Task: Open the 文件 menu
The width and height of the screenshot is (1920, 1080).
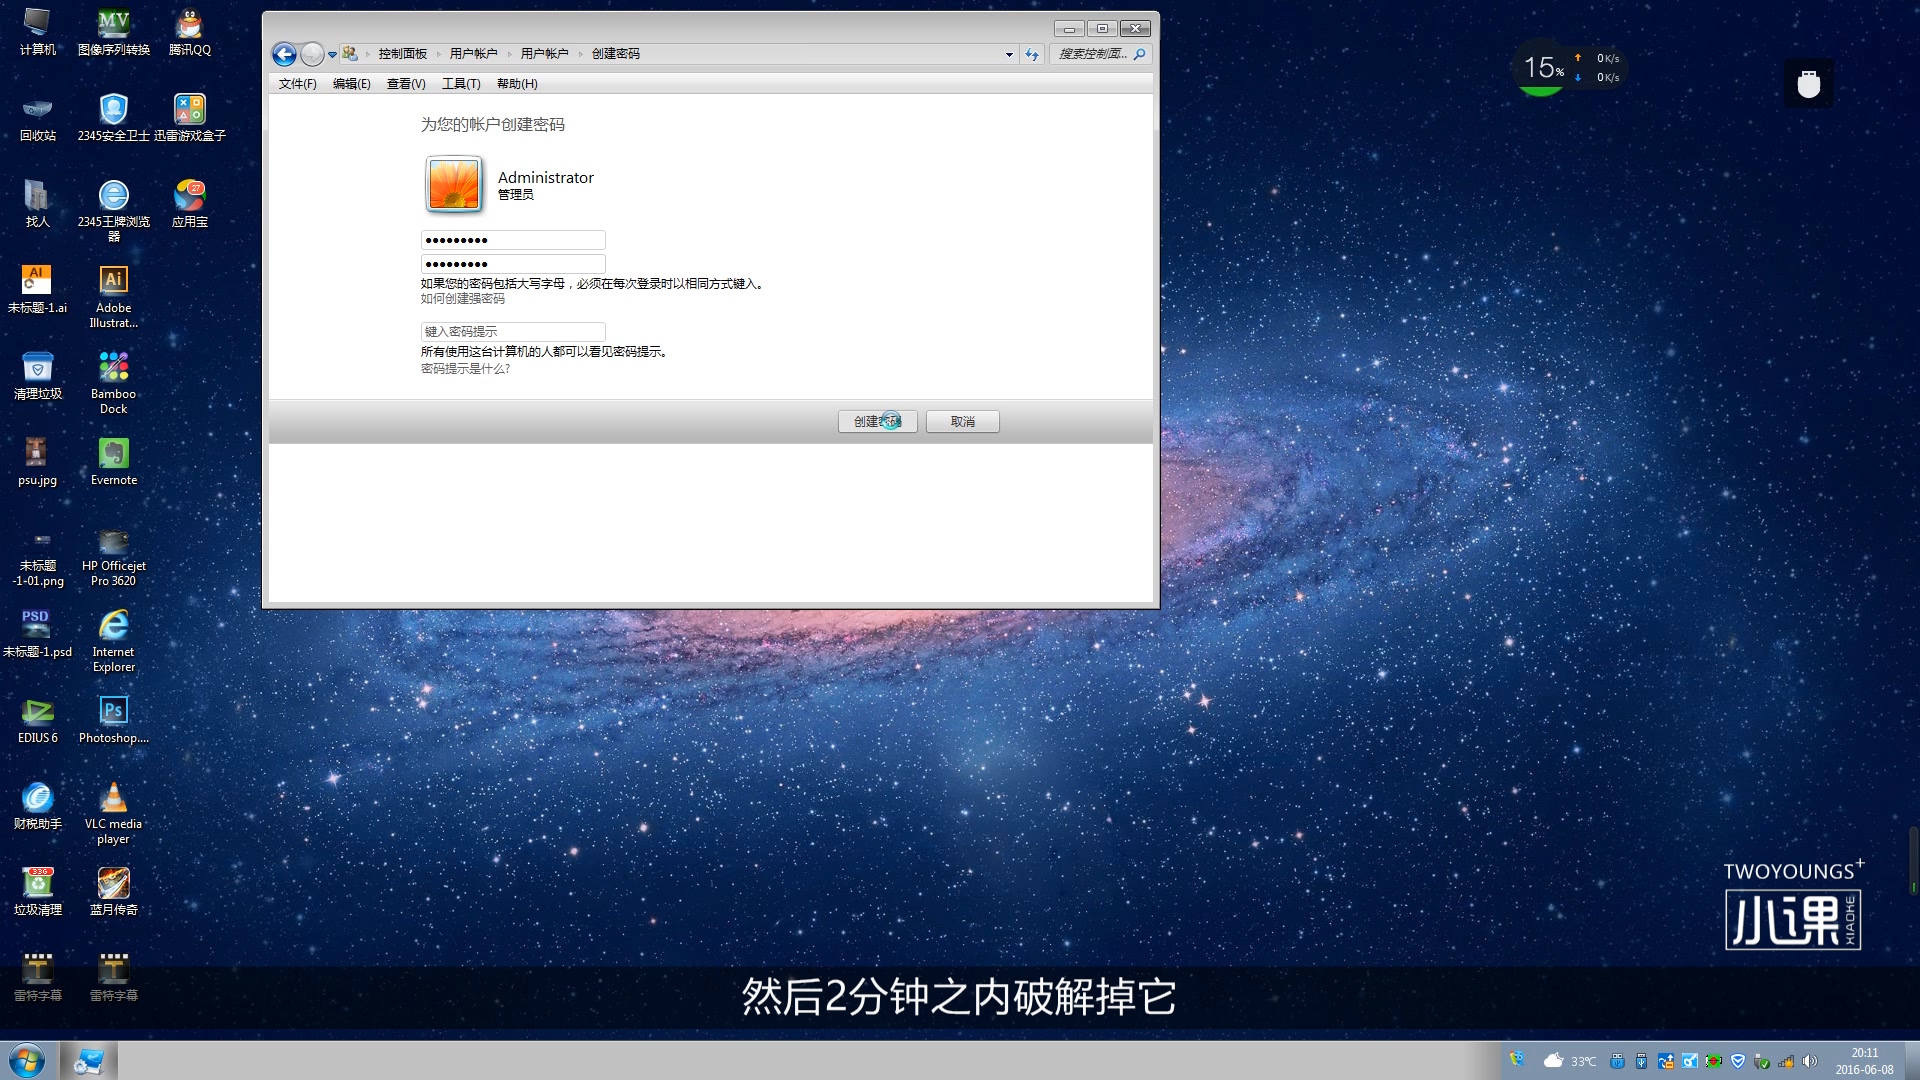Action: click(x=296, y=84)
